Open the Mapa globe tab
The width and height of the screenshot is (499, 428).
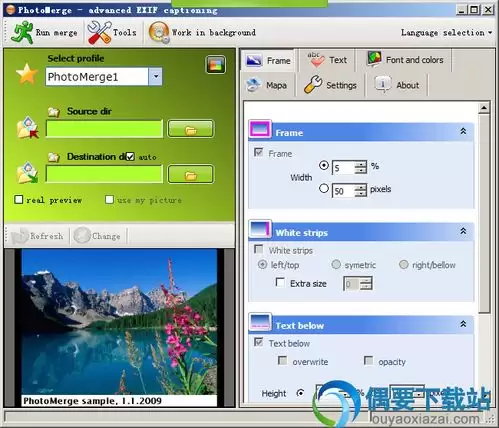tap(267, 85)
